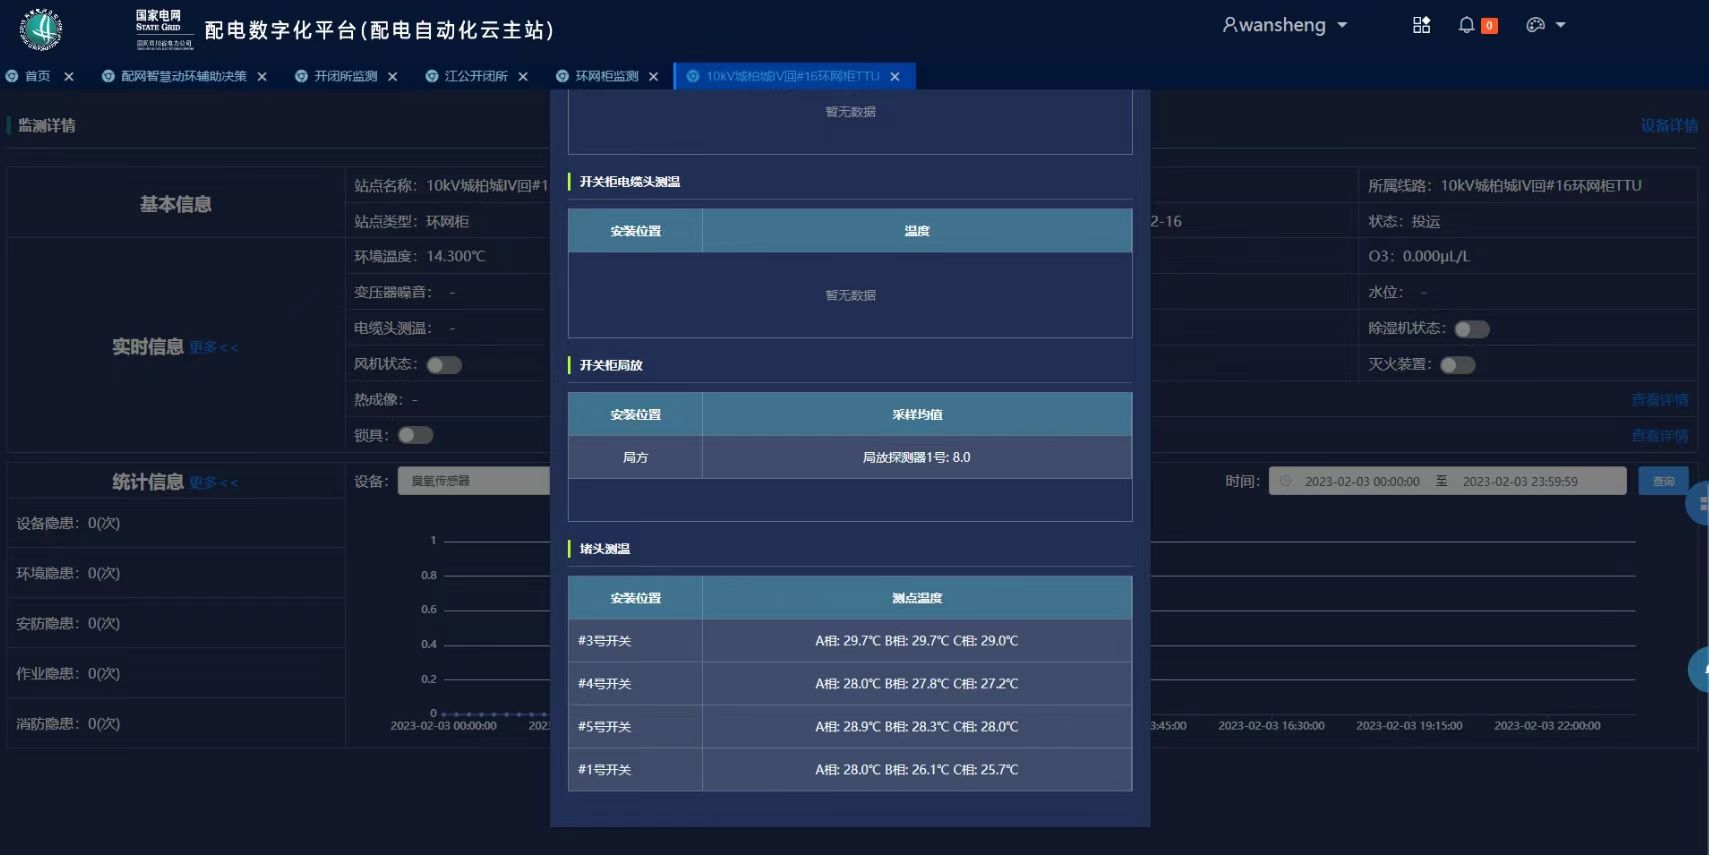Close the 首页 tab
1709x855 pixels.
coord(69,77)
